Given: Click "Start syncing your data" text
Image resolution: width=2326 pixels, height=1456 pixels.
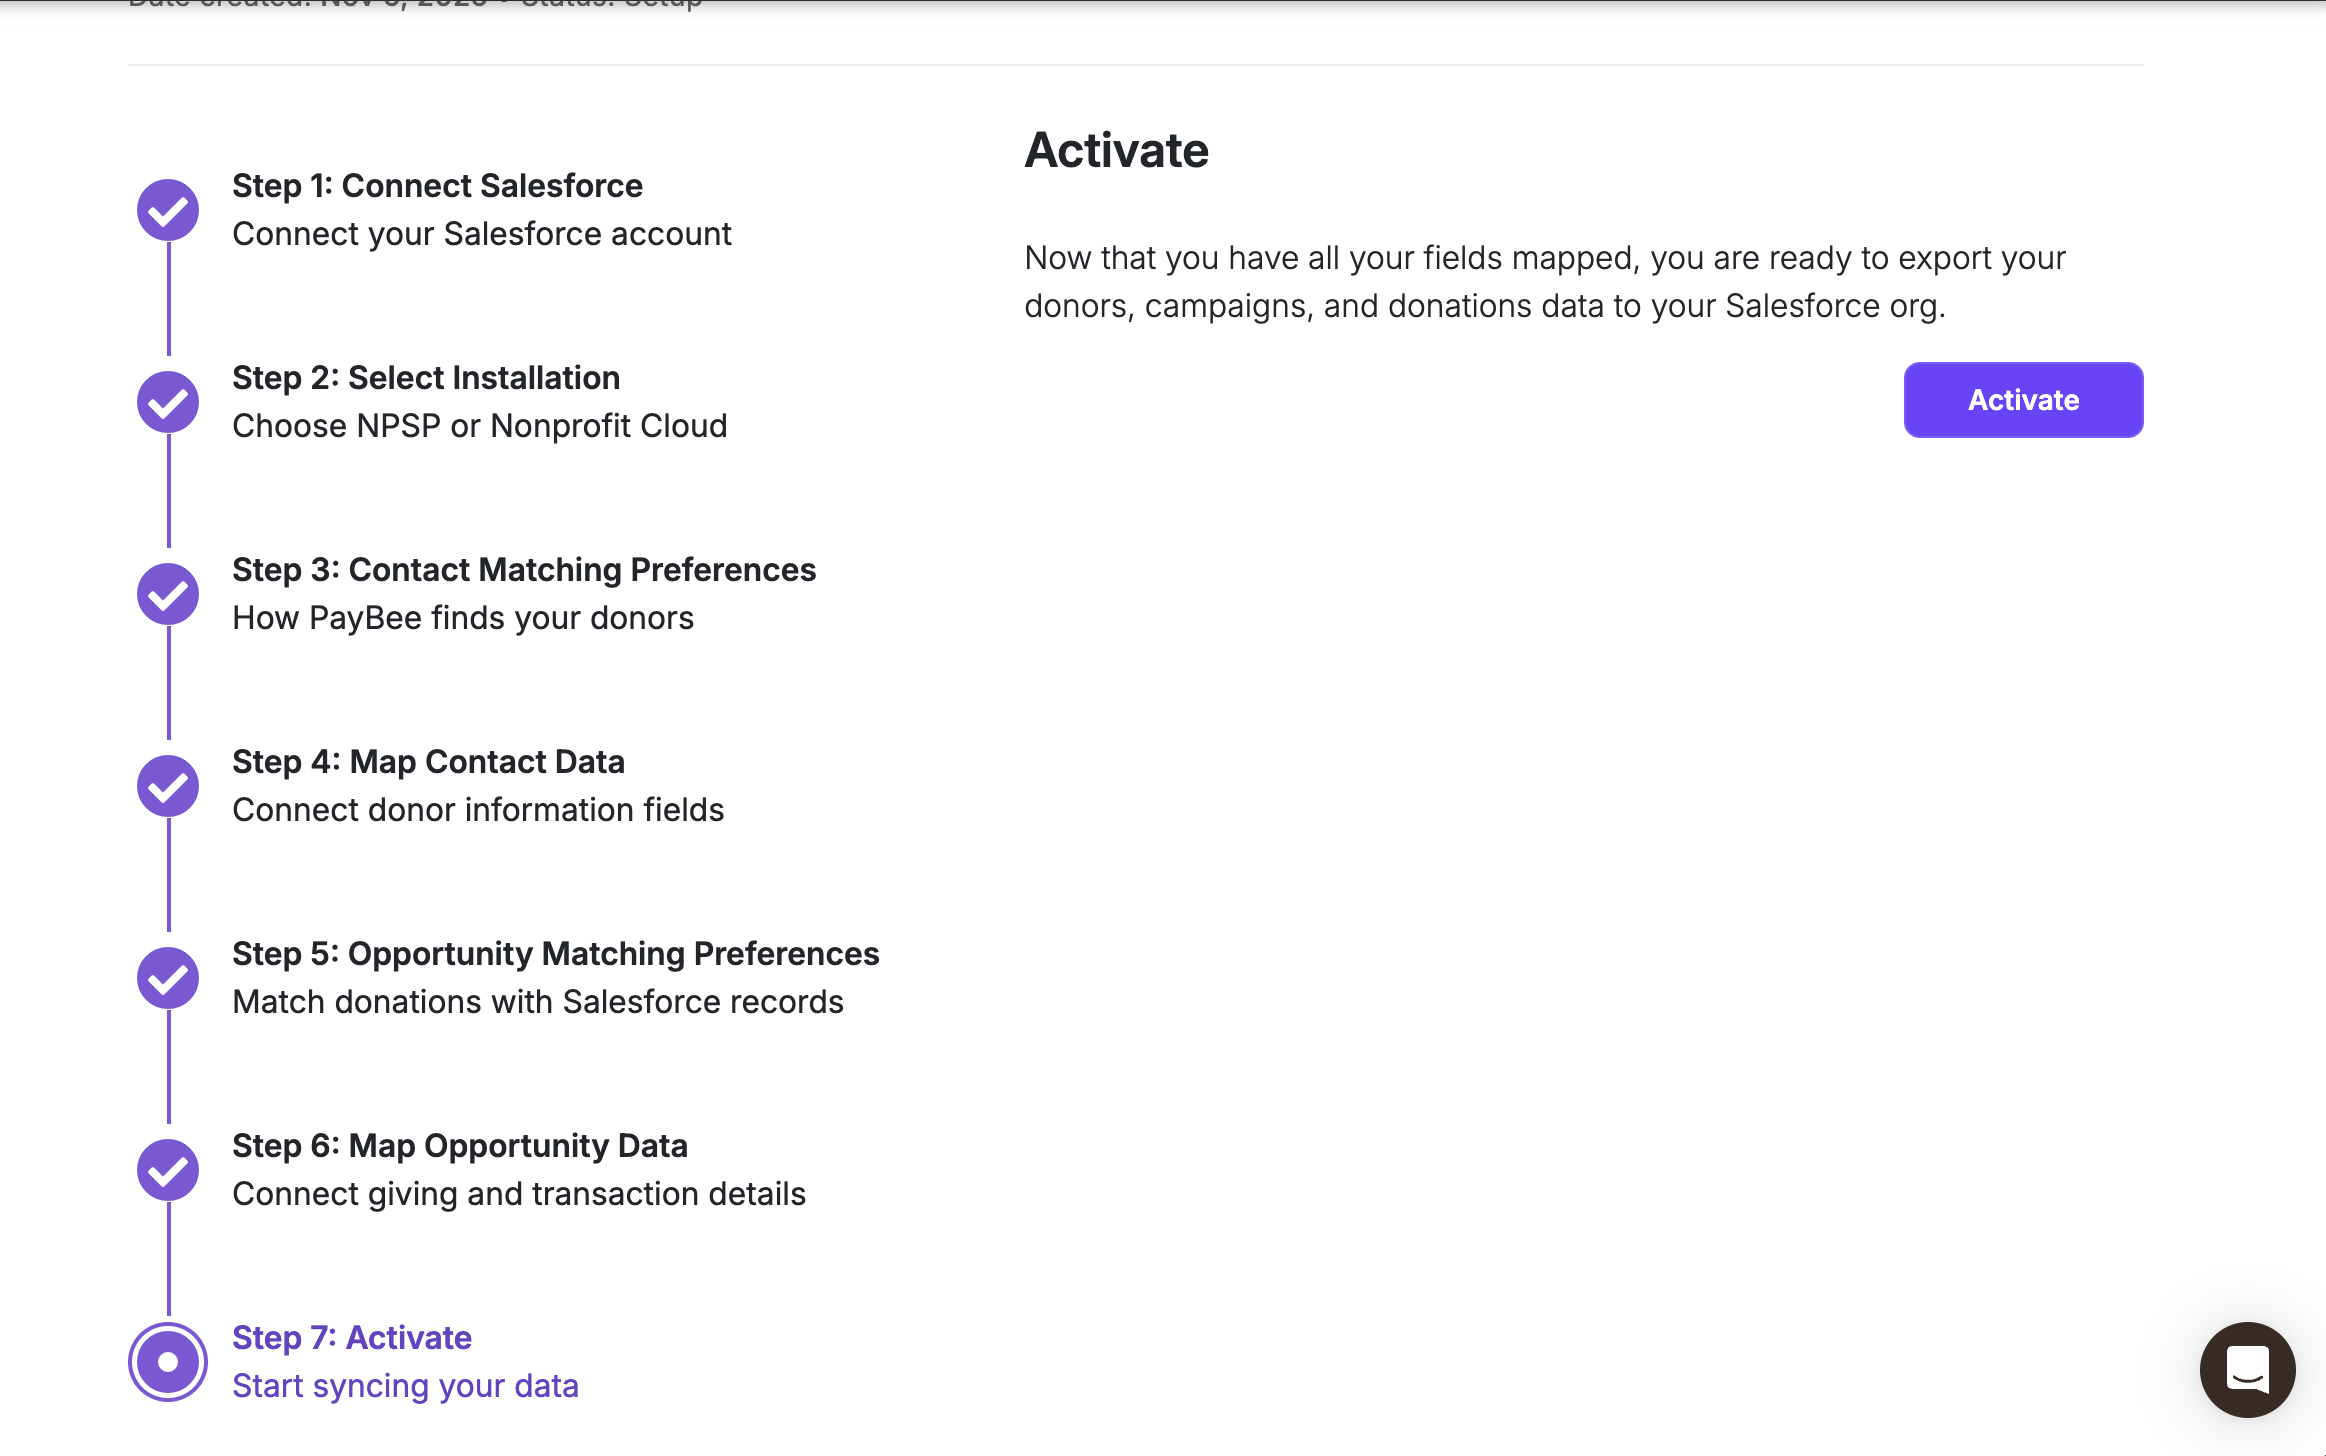Looking at the screenshot, I should pyautogui.click(x=405, y=1386).
